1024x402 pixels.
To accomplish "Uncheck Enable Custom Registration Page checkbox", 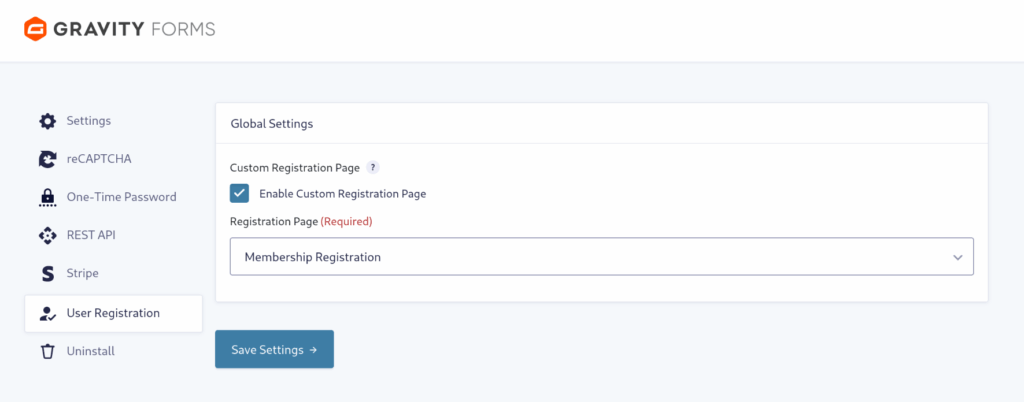I will point(239,193).
